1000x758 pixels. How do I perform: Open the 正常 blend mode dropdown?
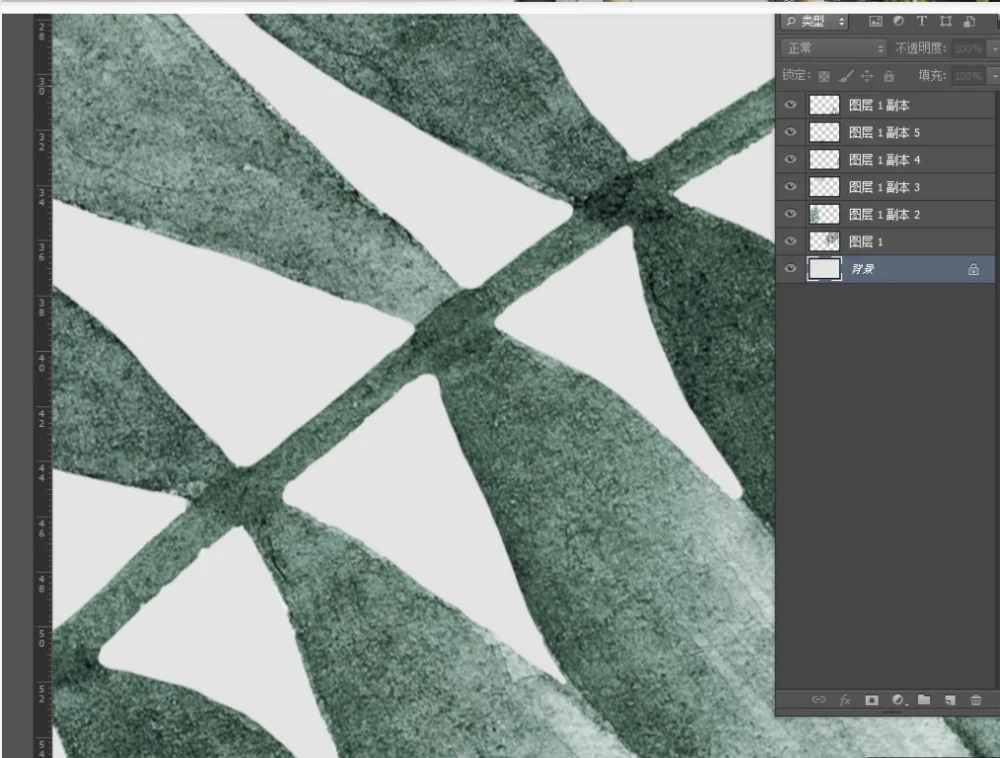coord(834,48)
